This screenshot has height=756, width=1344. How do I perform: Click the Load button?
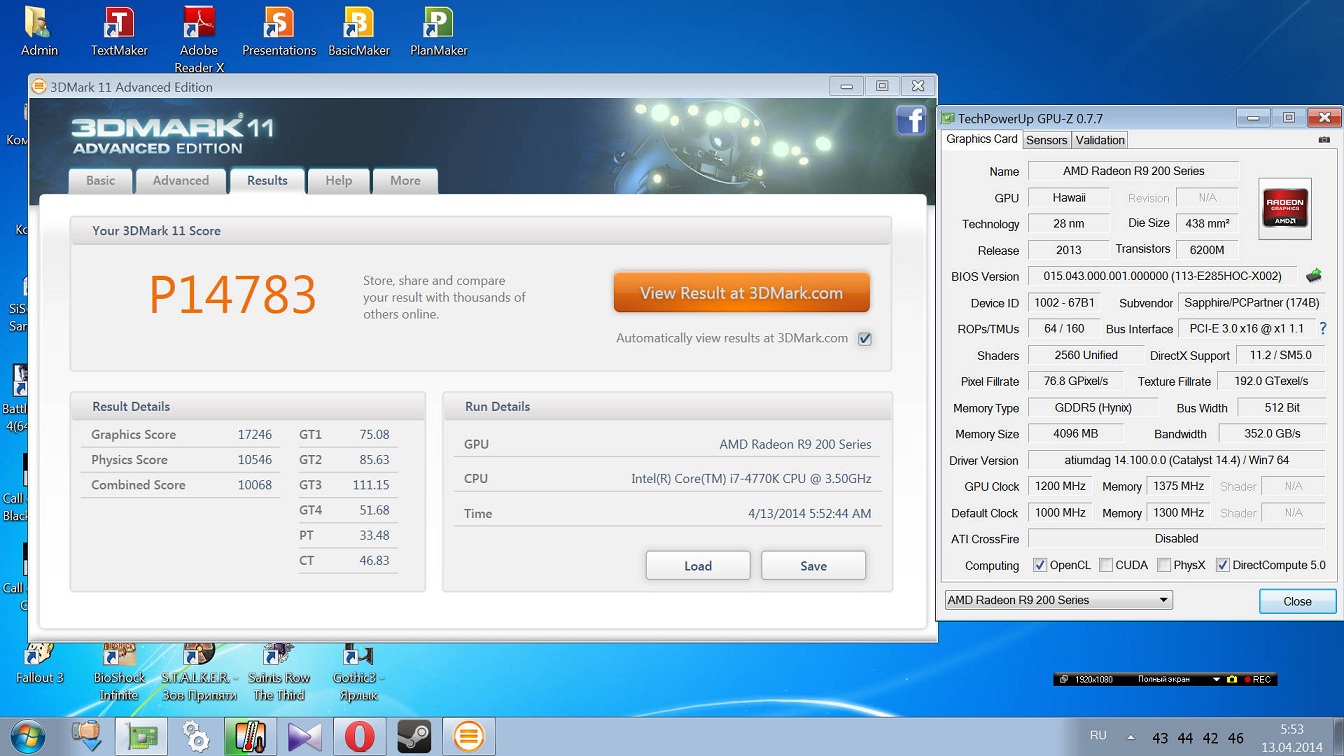click(x=698, y=566)
